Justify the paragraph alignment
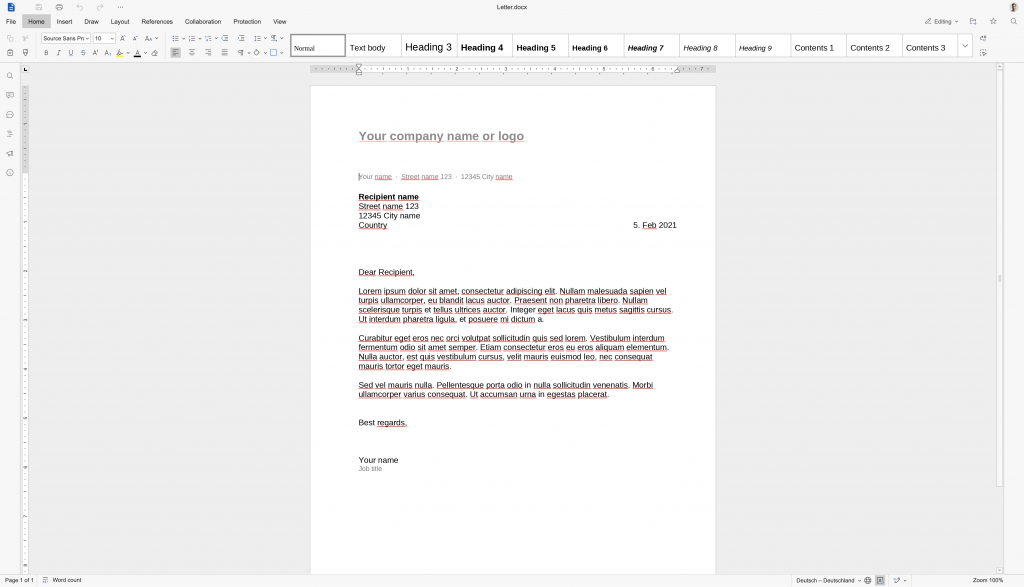Image resolution: width=1024 pixels, height=587 pixels. 224,53
